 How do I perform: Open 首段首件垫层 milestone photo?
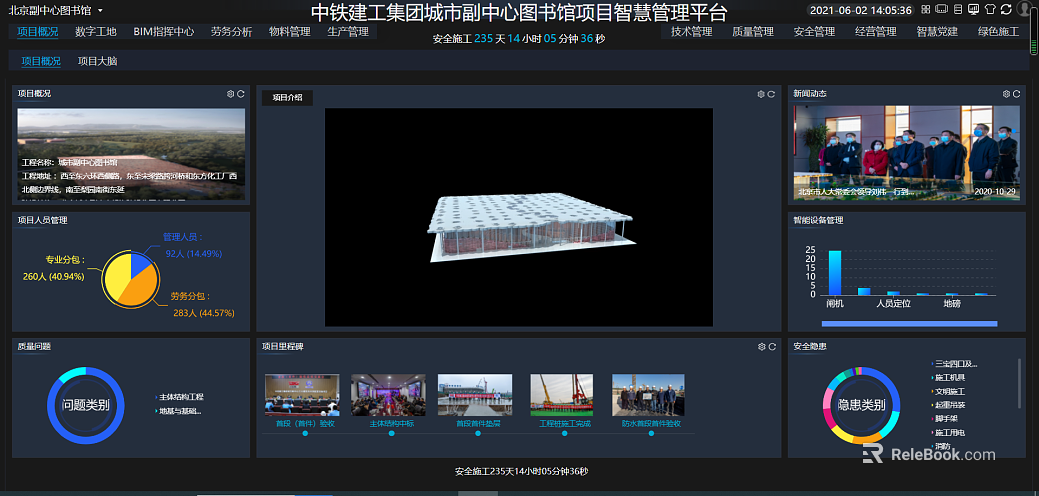click(x=475, y=395)
